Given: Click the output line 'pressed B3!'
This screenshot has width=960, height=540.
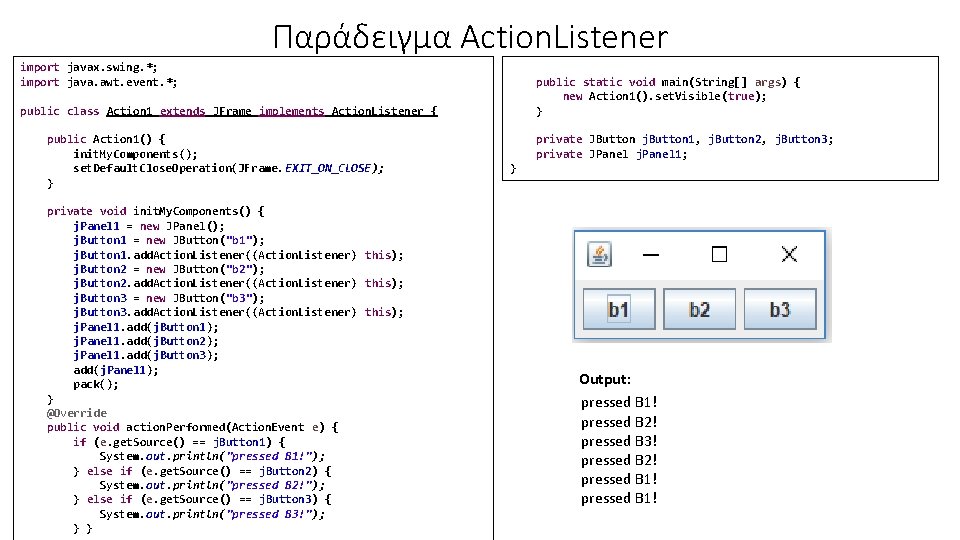Looking at the screenshot, I should click(619, 441).
